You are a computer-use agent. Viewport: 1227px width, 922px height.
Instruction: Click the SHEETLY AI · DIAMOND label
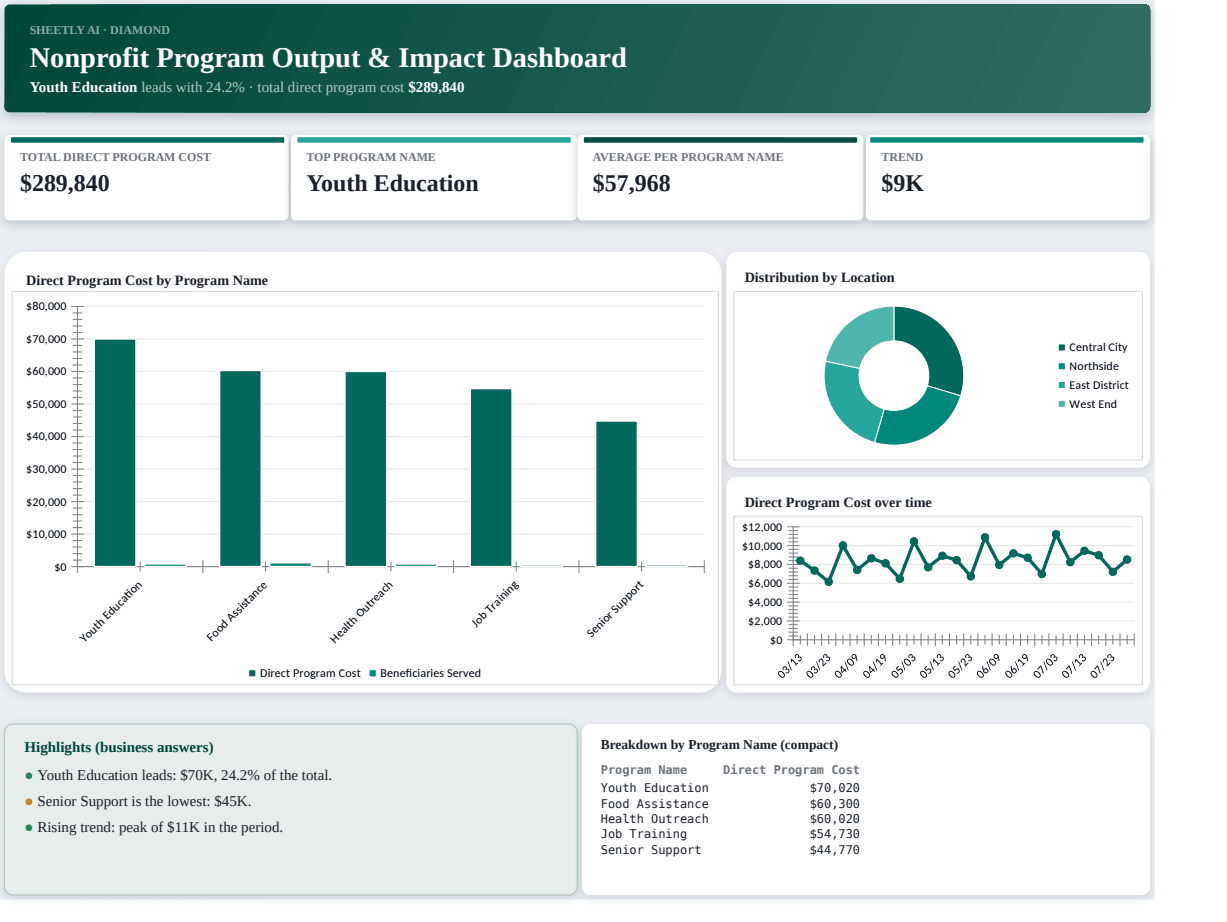[100, 30]
